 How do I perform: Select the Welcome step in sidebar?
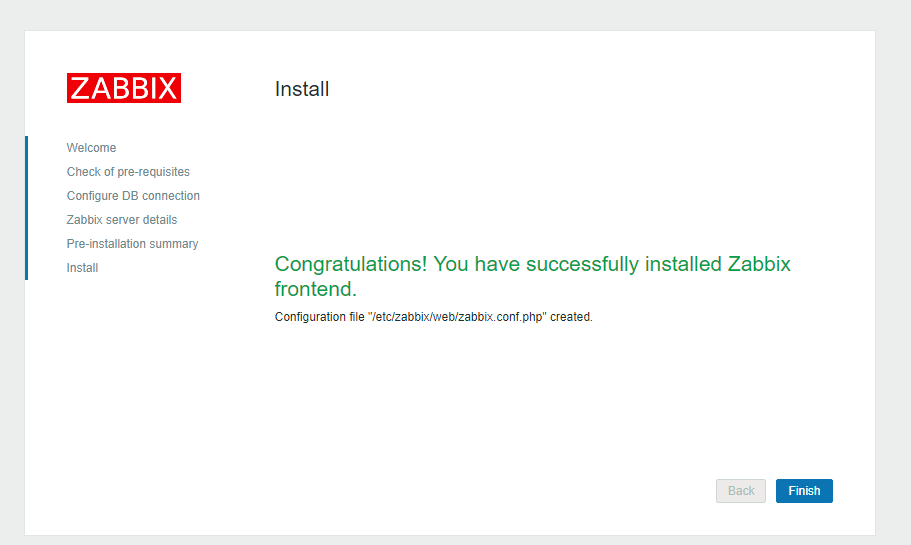coord(91,148)
